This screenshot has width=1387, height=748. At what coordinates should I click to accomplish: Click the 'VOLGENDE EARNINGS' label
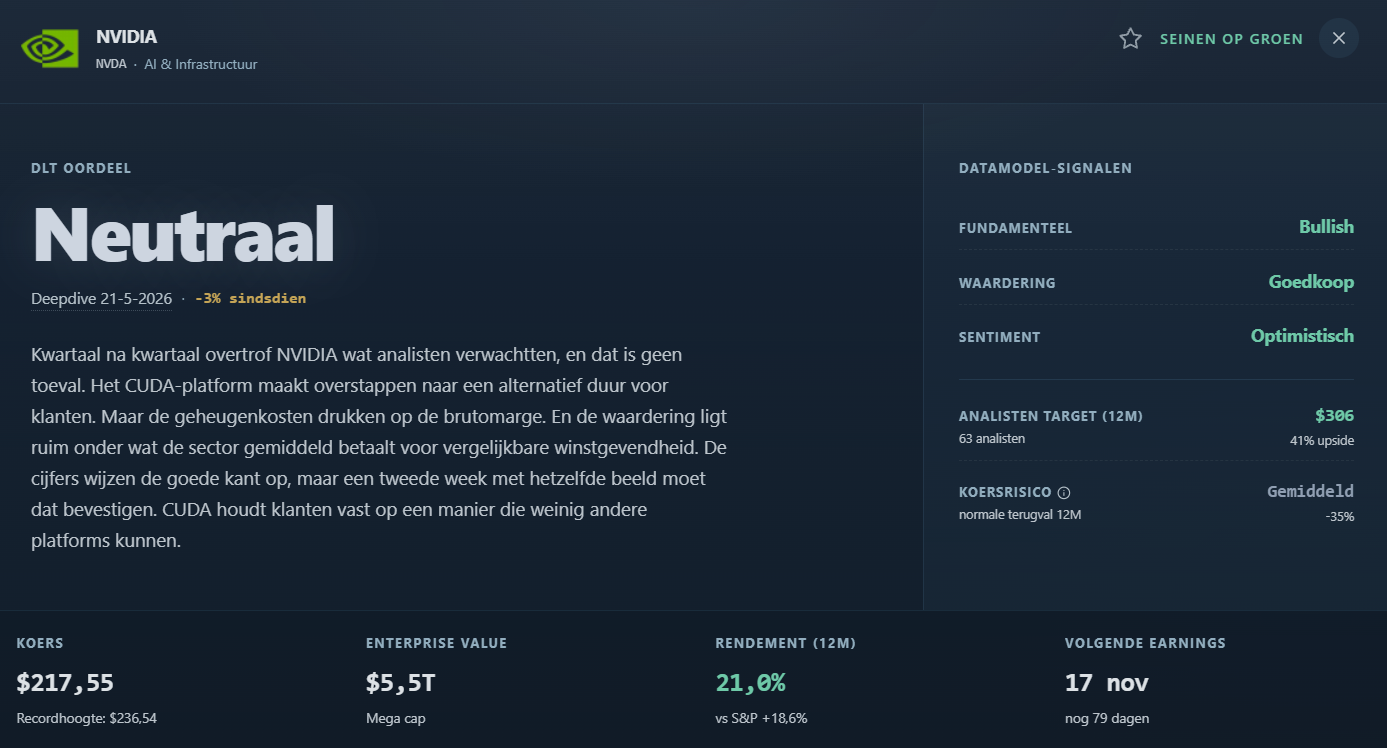tap(1145, 643)
